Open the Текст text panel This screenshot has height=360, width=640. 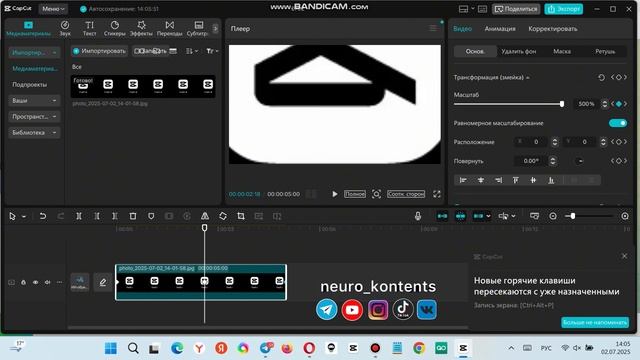pyautogui.click(x=89, y=29)
